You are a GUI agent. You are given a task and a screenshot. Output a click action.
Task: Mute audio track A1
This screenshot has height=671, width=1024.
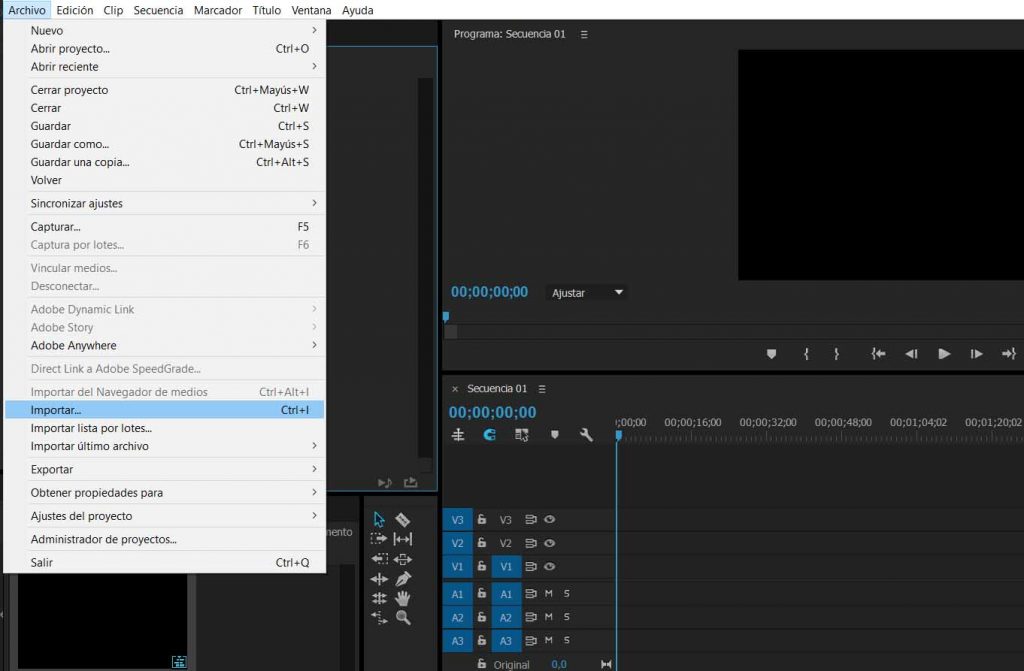click(548, 593)
